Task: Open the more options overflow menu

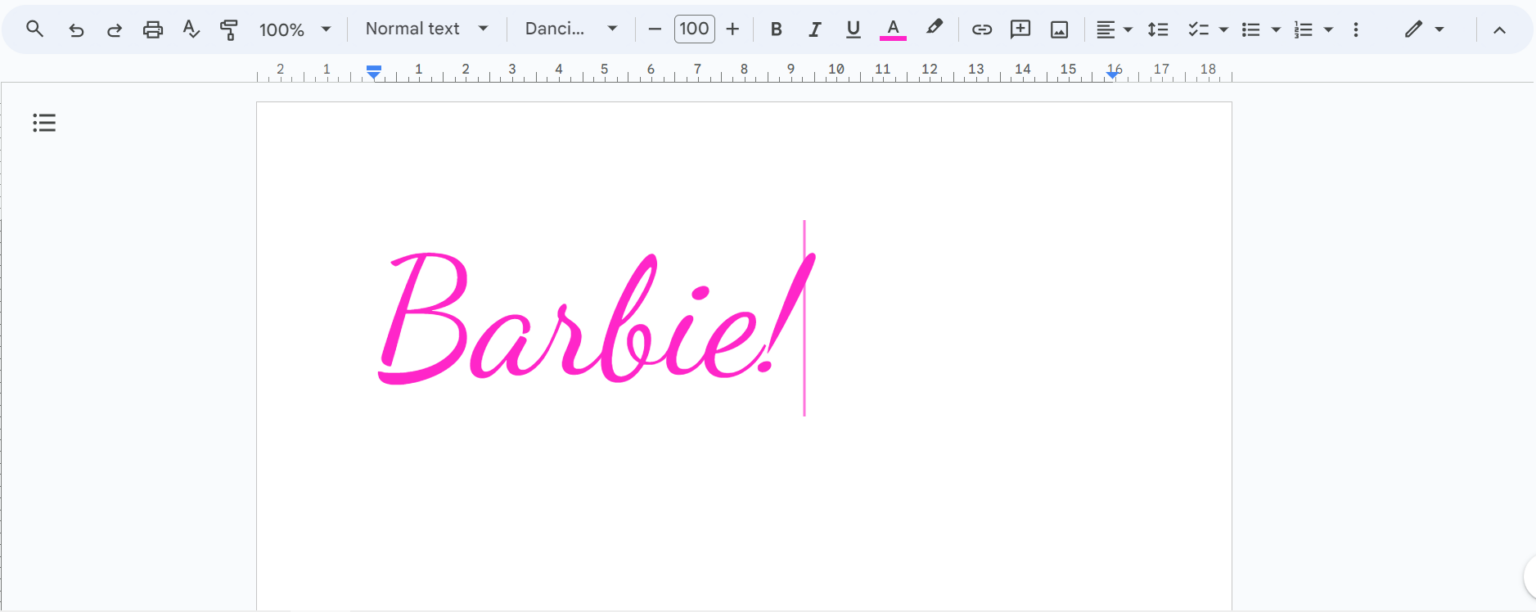Action: point(1356,29)
